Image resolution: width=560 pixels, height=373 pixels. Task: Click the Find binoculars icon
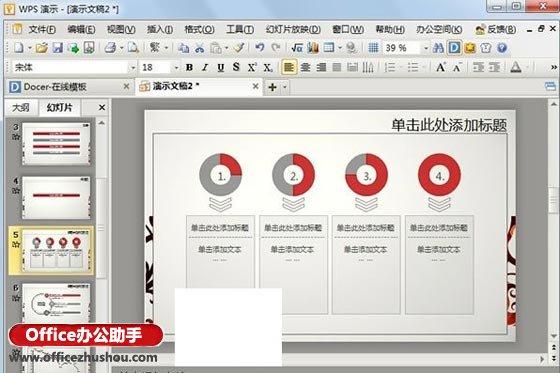pyautogui.click(x=438, y=48)
